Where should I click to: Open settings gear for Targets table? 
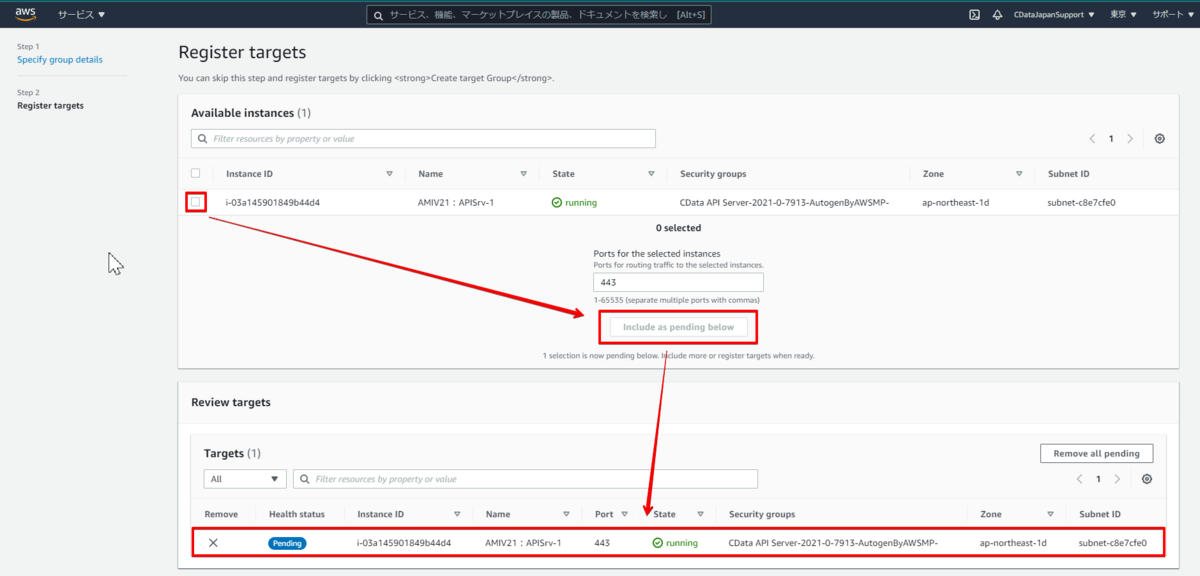(1147, 479)
